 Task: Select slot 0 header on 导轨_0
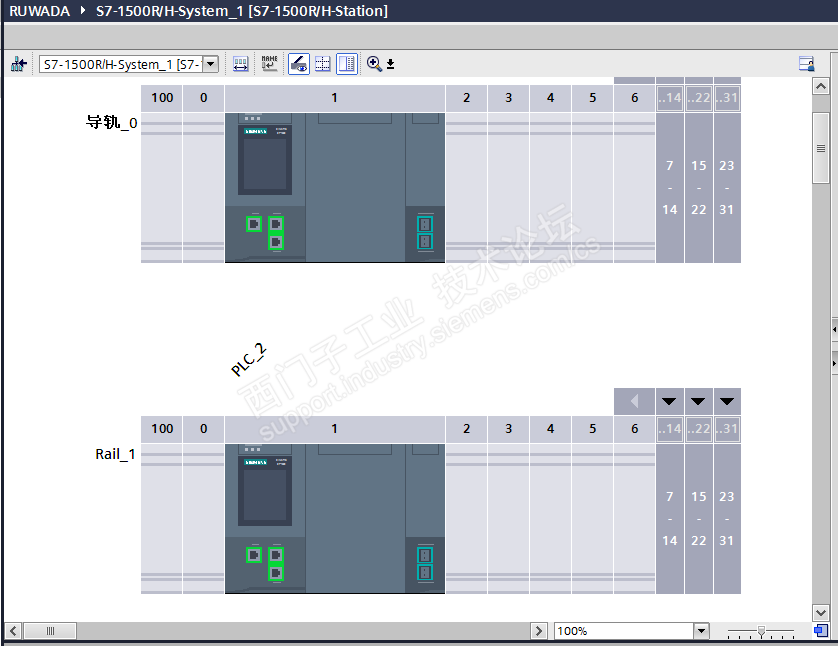coord(204,98)
